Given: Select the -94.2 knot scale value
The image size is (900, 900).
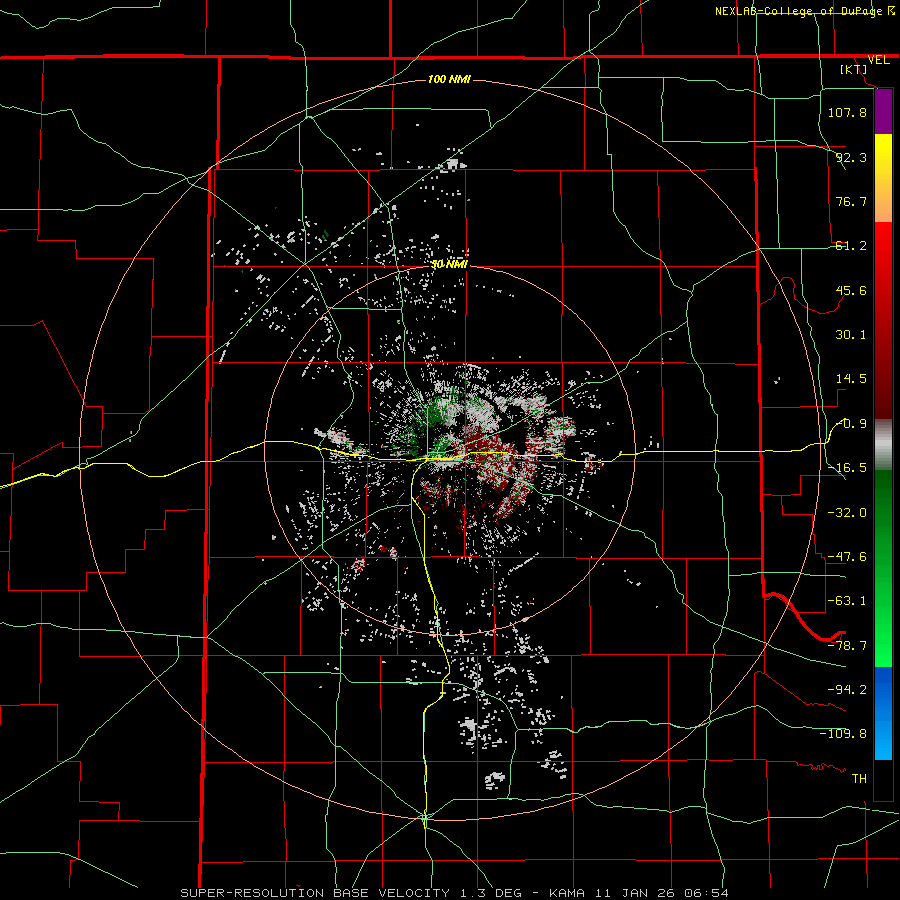Looking at the screenshot, I should click(x=847, y=689).
